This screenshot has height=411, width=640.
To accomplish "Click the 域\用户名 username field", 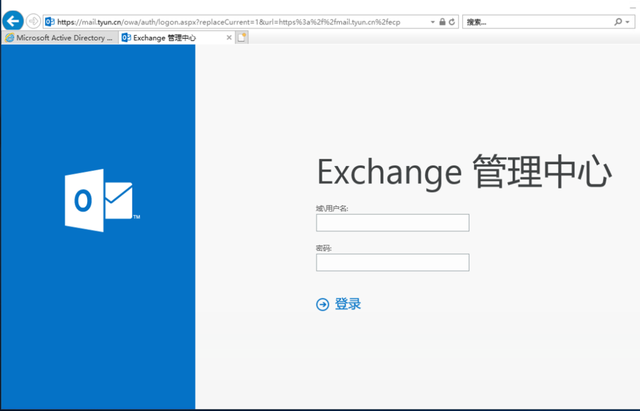I will (x=393, y=223).
